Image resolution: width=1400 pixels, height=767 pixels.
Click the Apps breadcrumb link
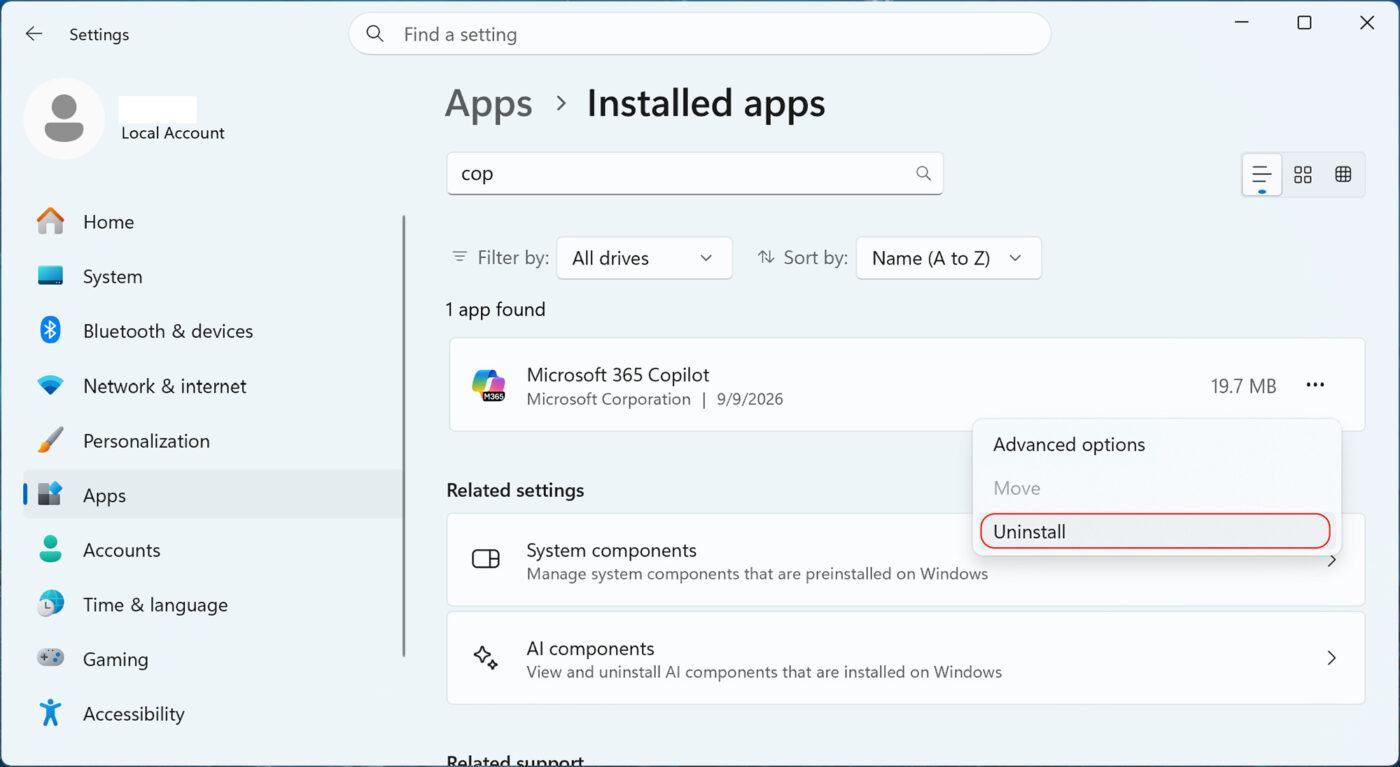pyautogui.click(x=489, y=103)
